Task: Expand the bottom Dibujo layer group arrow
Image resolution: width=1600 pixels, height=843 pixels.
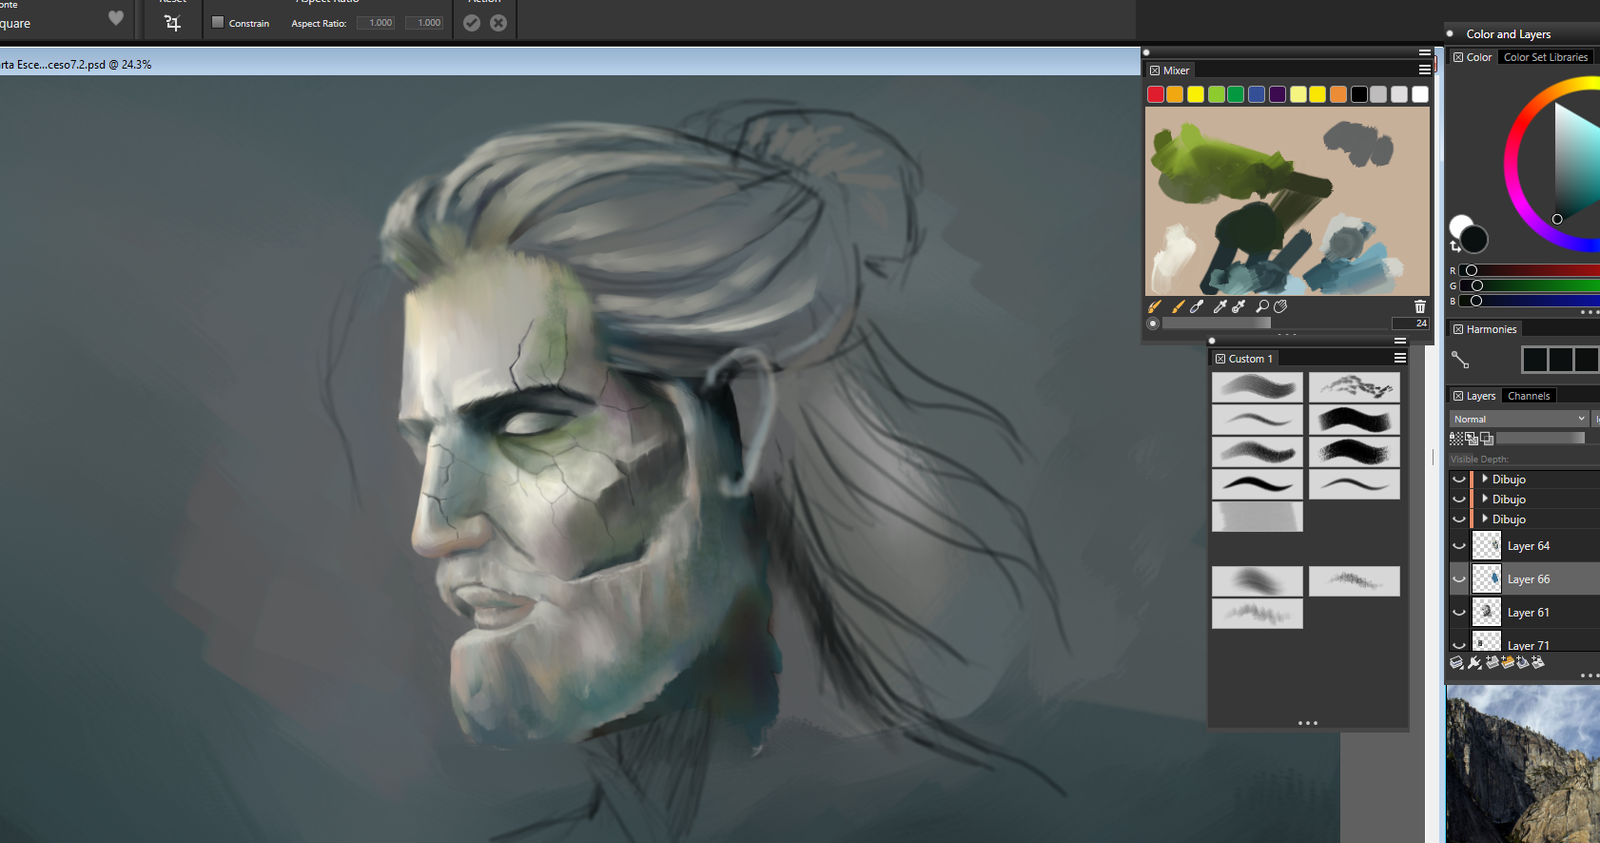Action: pyautogui.click(x=1485, y=519)
